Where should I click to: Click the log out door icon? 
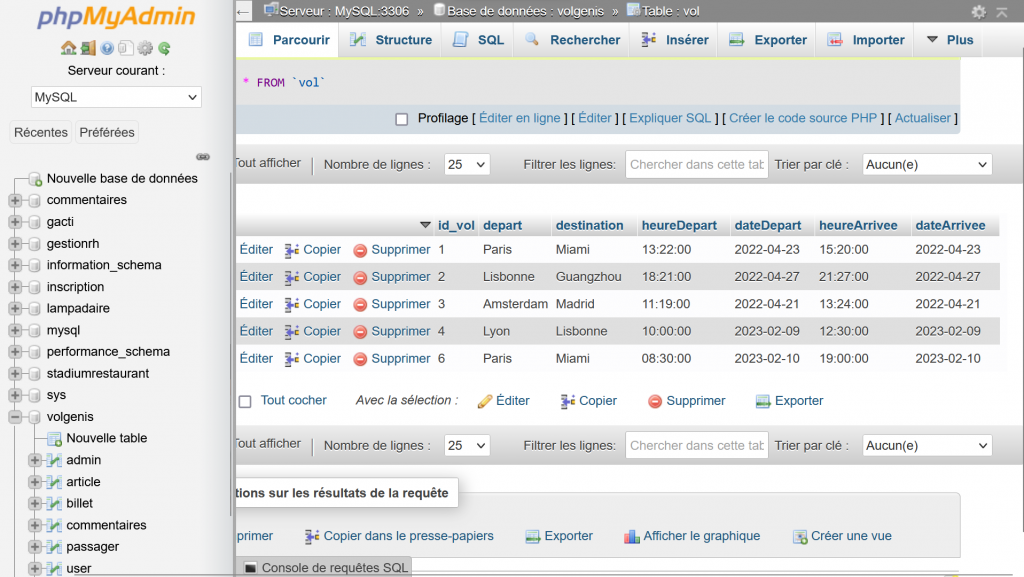88,48
